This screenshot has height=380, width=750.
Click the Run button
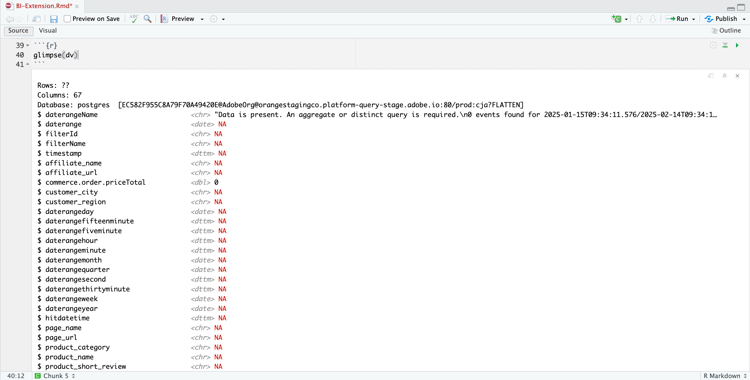coord(677,19)
